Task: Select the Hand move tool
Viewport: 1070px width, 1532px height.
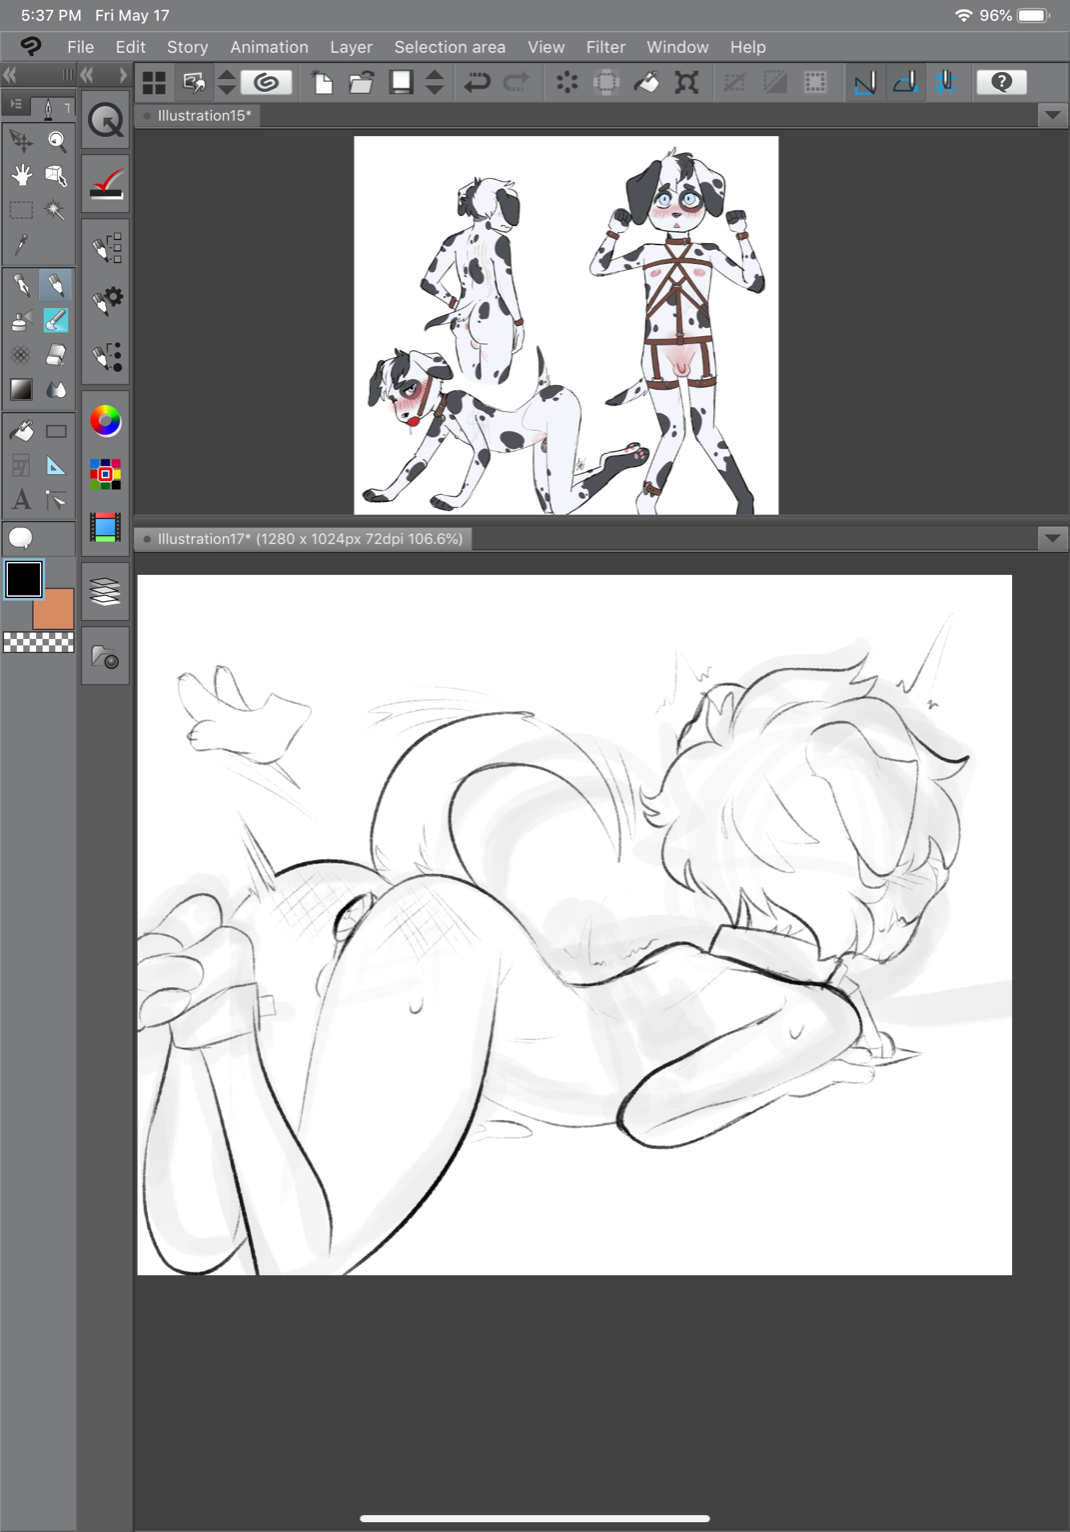Action: click(21, 176)
